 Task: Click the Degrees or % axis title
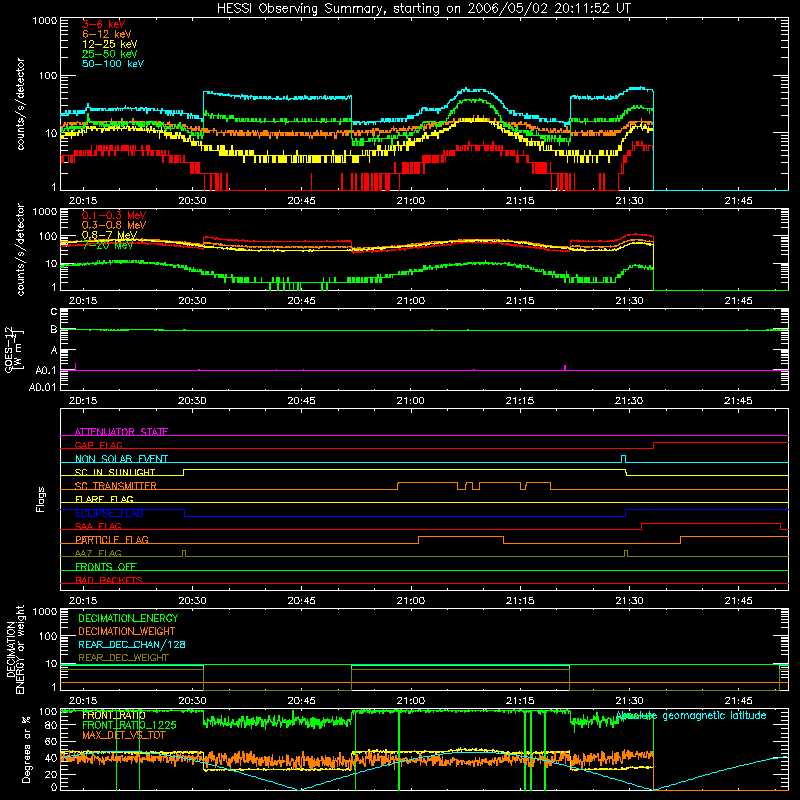(26, 749)
